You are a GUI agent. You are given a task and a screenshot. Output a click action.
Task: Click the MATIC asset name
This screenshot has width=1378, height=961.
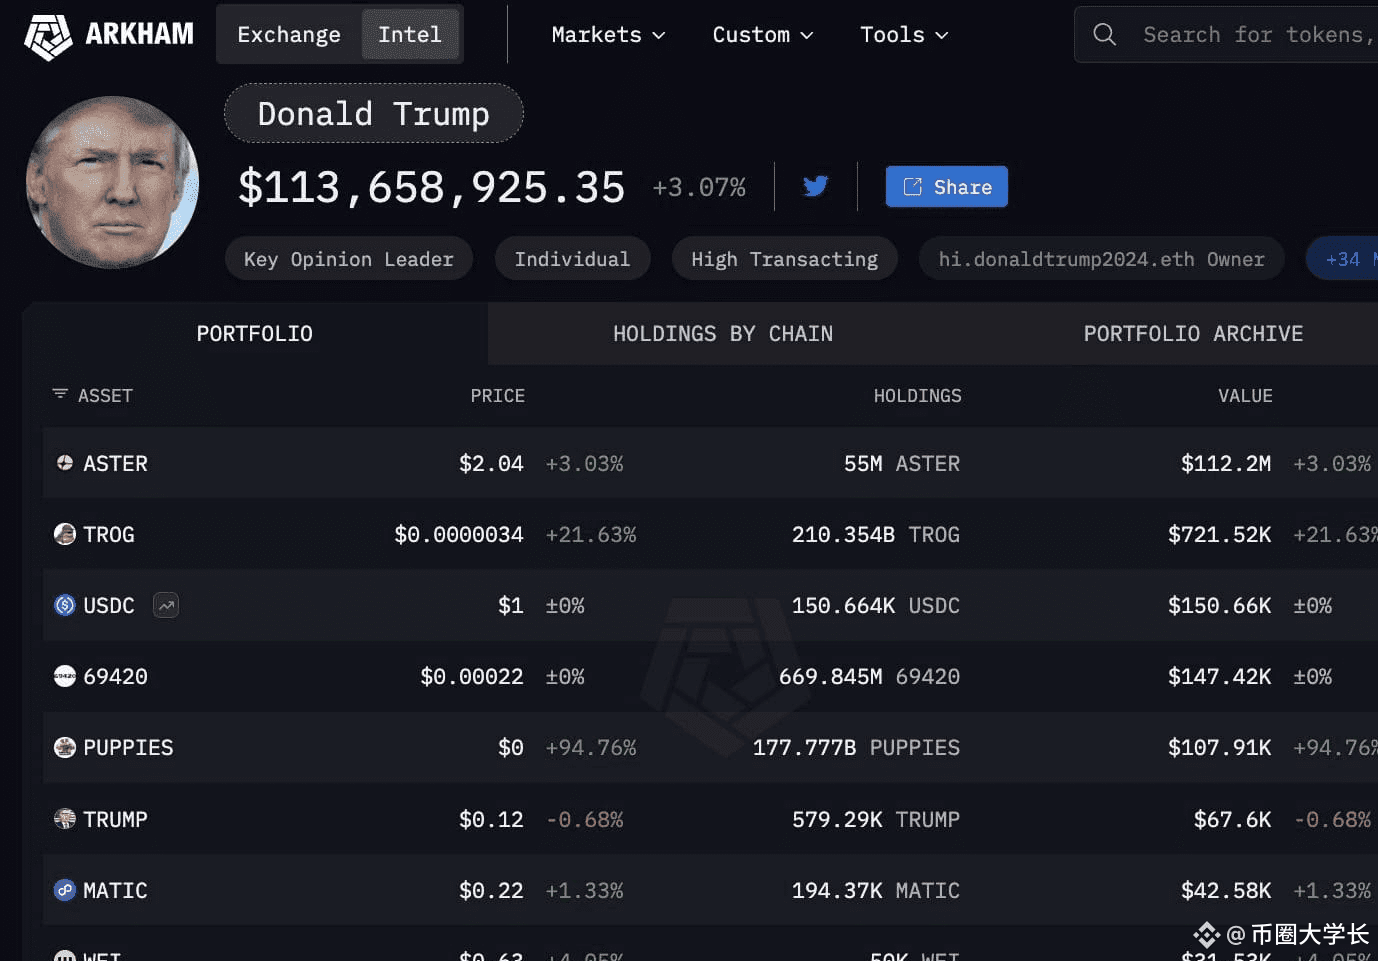(x=115, y=890)
